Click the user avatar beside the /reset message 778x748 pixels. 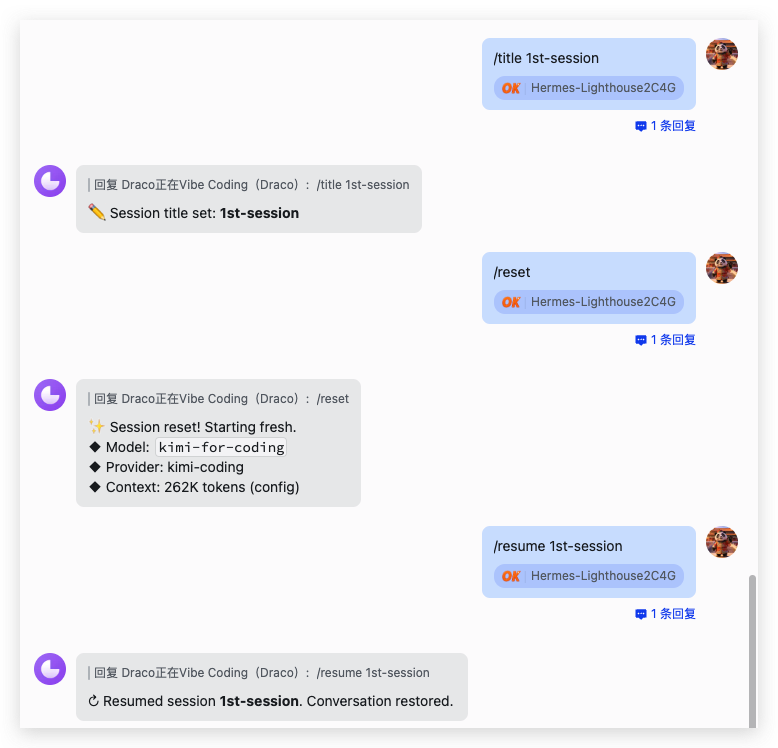point(722,268)
